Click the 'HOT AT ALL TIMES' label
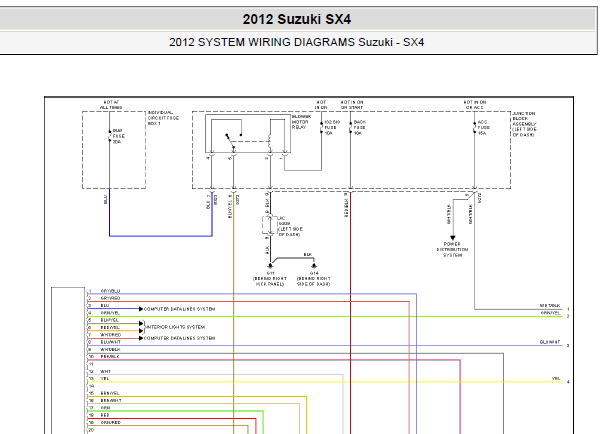Viewport: 600px width, 434px height. pos(111,105)
